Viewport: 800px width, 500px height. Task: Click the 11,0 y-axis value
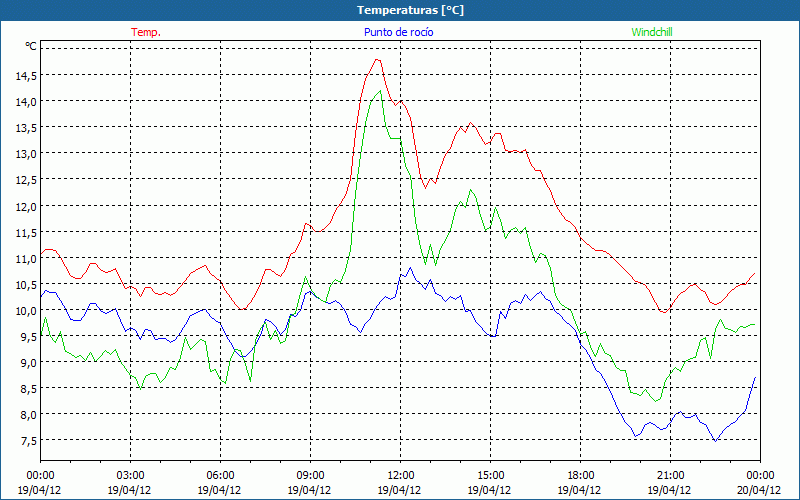pos(26,258)
